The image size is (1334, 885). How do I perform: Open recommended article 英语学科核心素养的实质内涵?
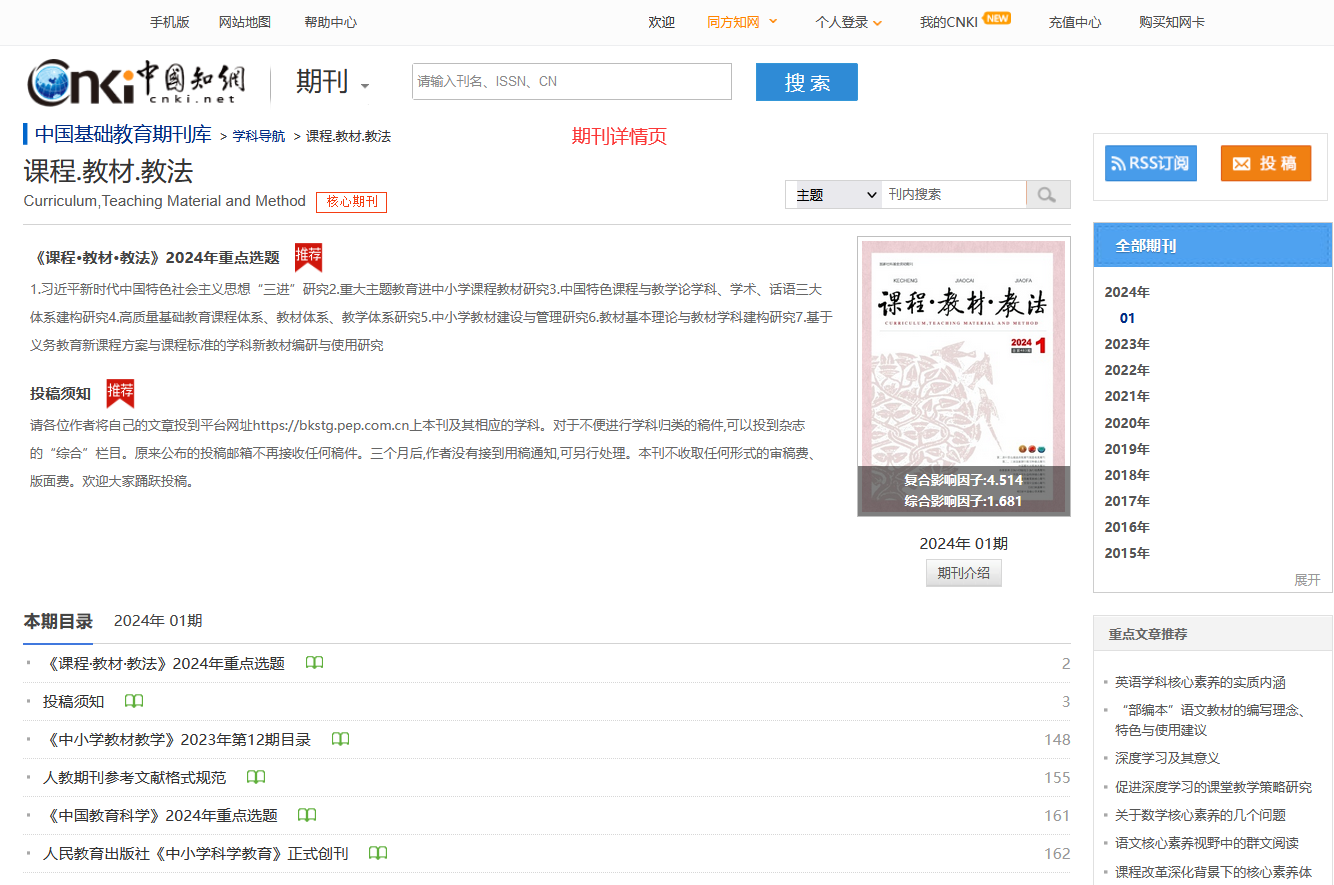coord(1200,682)
